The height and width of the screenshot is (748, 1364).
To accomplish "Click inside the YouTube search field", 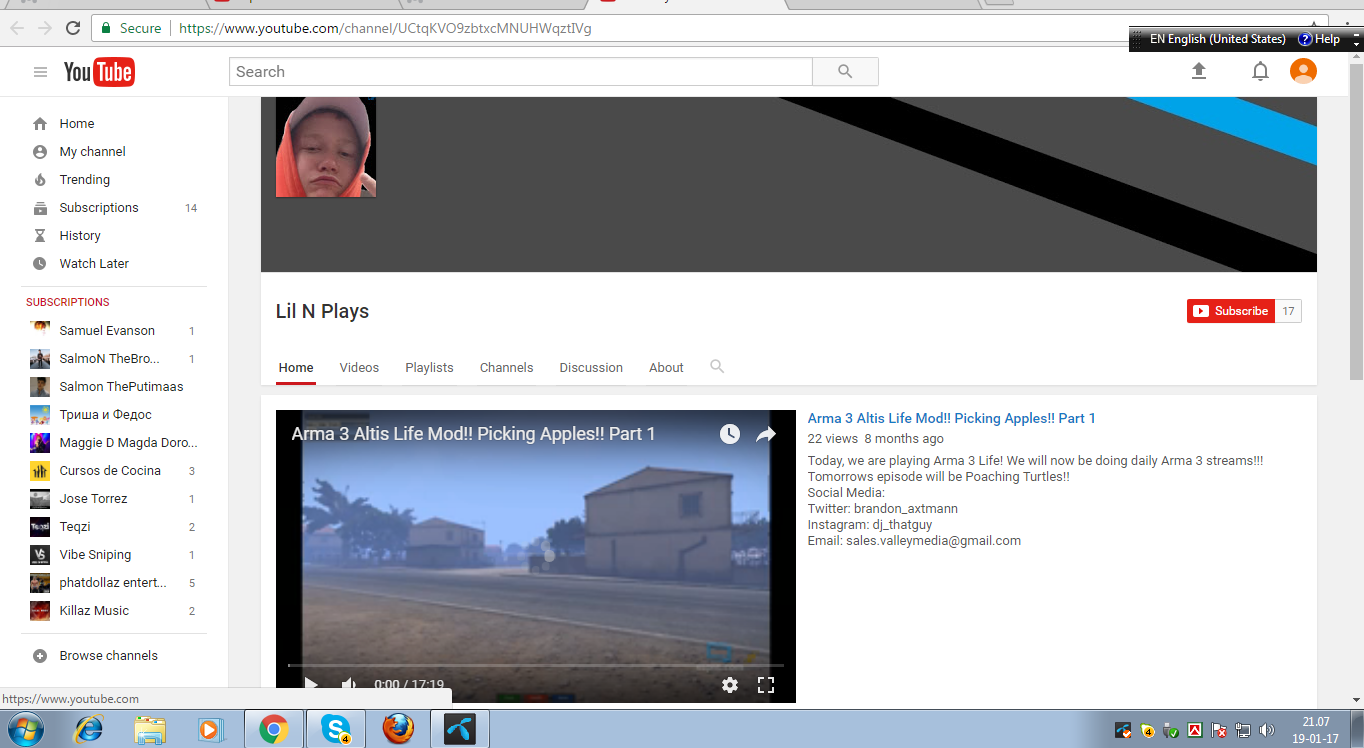I will pyautogui.click(x=520, y=72).
